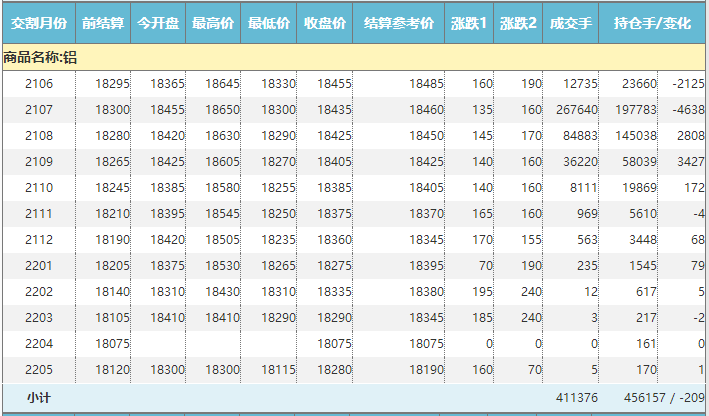
Task: Select the 最高价 column header
Action: pos(213,22)
